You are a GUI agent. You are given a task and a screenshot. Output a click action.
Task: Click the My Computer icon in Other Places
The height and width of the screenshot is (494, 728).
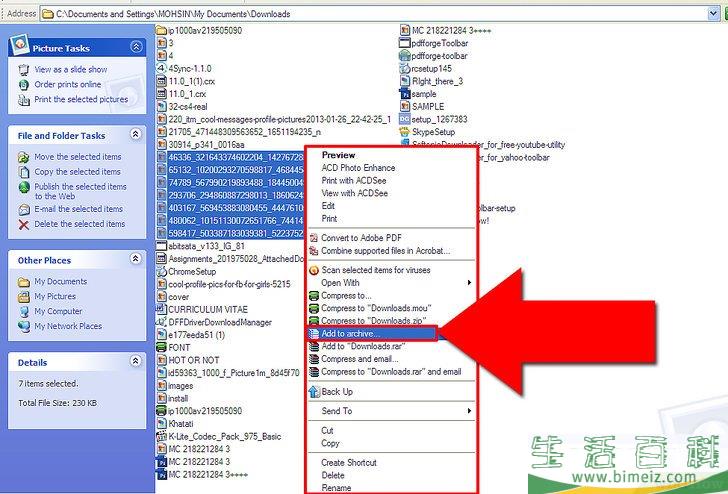tap(24, 312)
